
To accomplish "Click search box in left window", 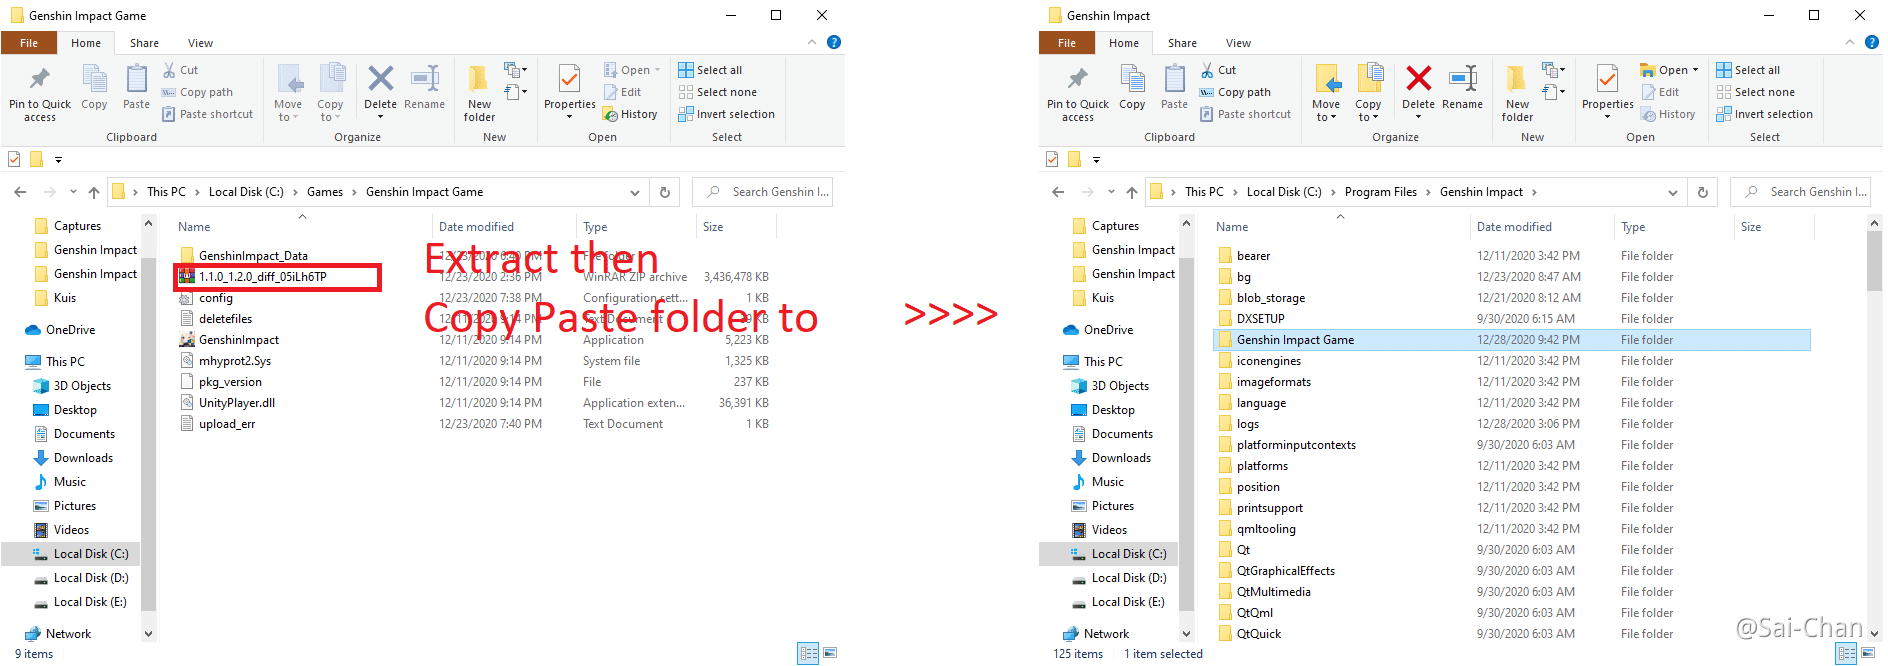I will (x=763, y=192).
